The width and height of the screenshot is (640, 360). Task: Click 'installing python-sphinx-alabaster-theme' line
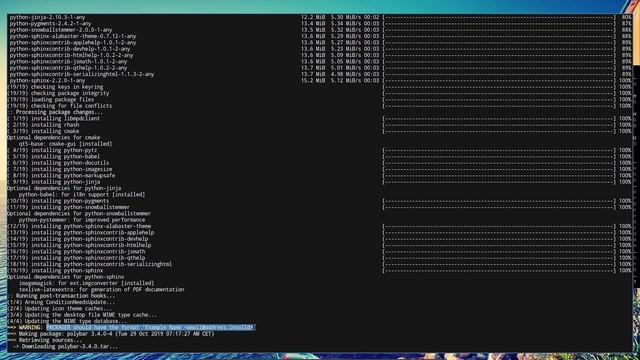click(79, 226)
